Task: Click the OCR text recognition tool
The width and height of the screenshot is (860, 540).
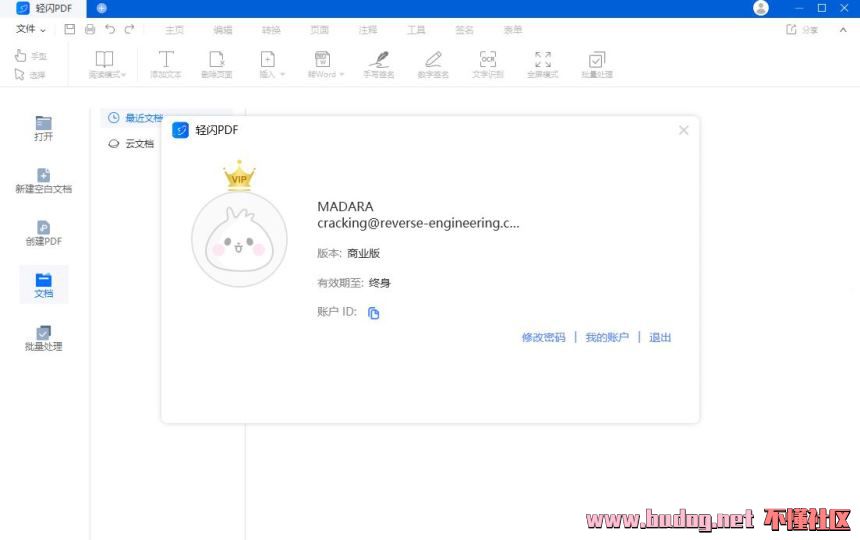Action: pyautogui.click(x=488, y=65)
